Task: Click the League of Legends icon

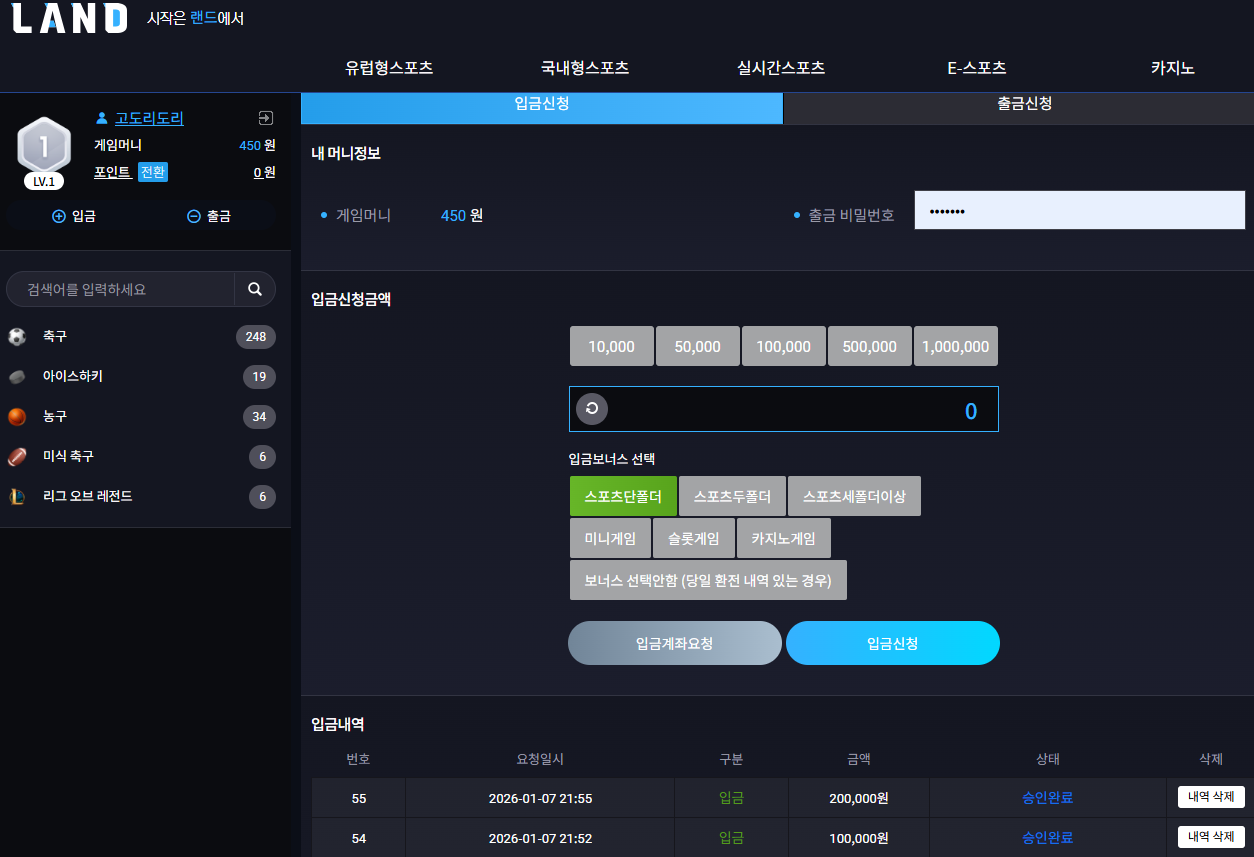Action: (x=17, y=497)
